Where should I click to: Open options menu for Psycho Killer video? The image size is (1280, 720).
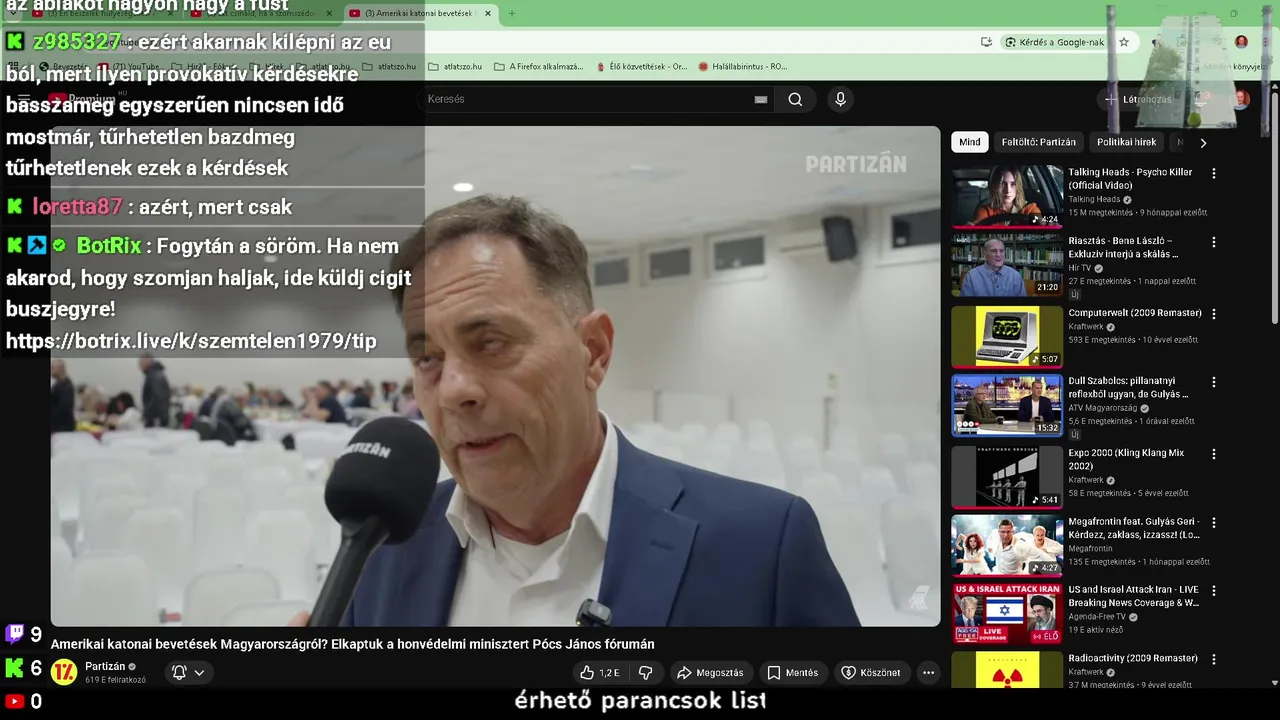[x=1214, y=173]
